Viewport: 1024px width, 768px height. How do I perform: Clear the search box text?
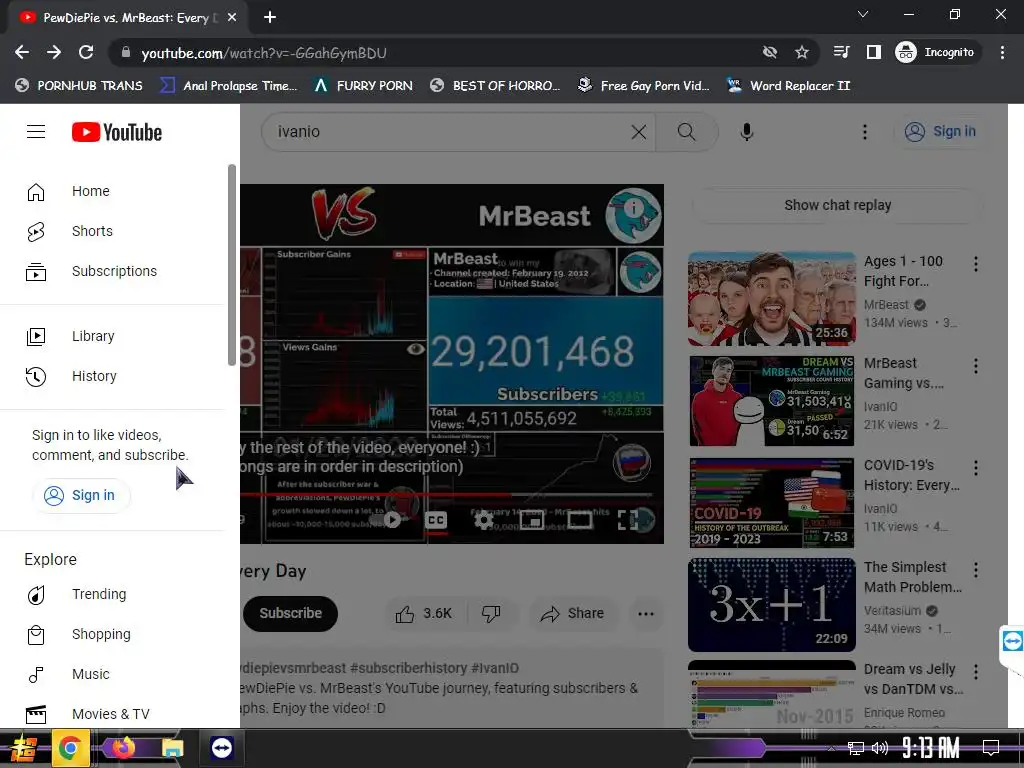[x=639, y=132]
